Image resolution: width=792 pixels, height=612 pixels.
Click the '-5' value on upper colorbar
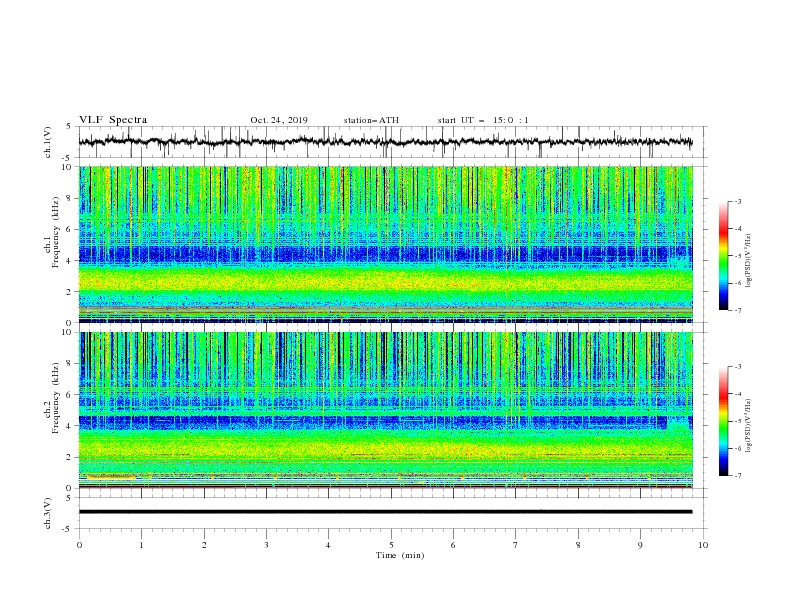(x=738, y=256)
